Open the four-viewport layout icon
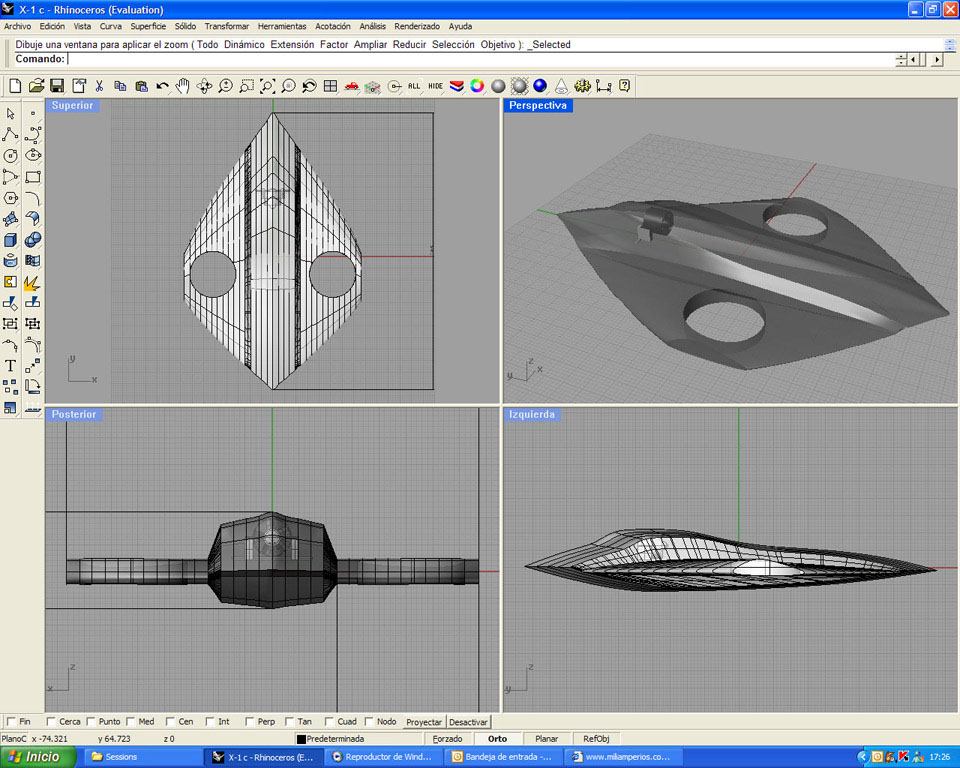This screenshot has width=960, height=768. 330,86
